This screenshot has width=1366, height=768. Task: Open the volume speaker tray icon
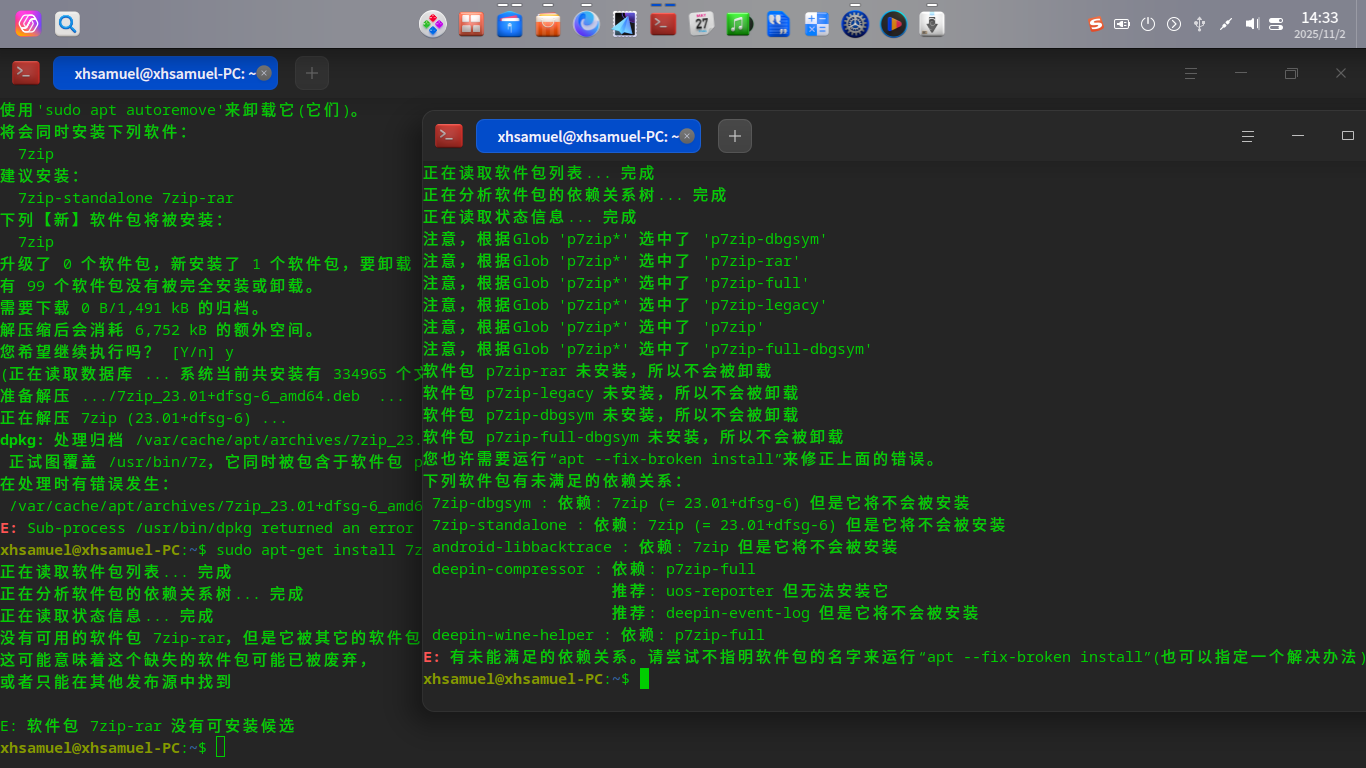1251,24
